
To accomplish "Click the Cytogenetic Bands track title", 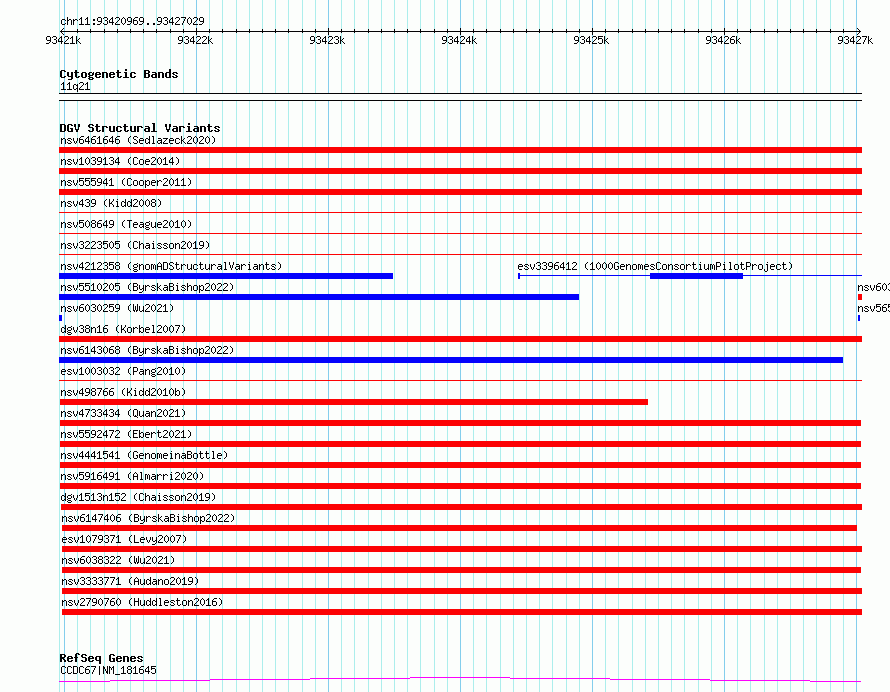I will (x=119, y=74).
